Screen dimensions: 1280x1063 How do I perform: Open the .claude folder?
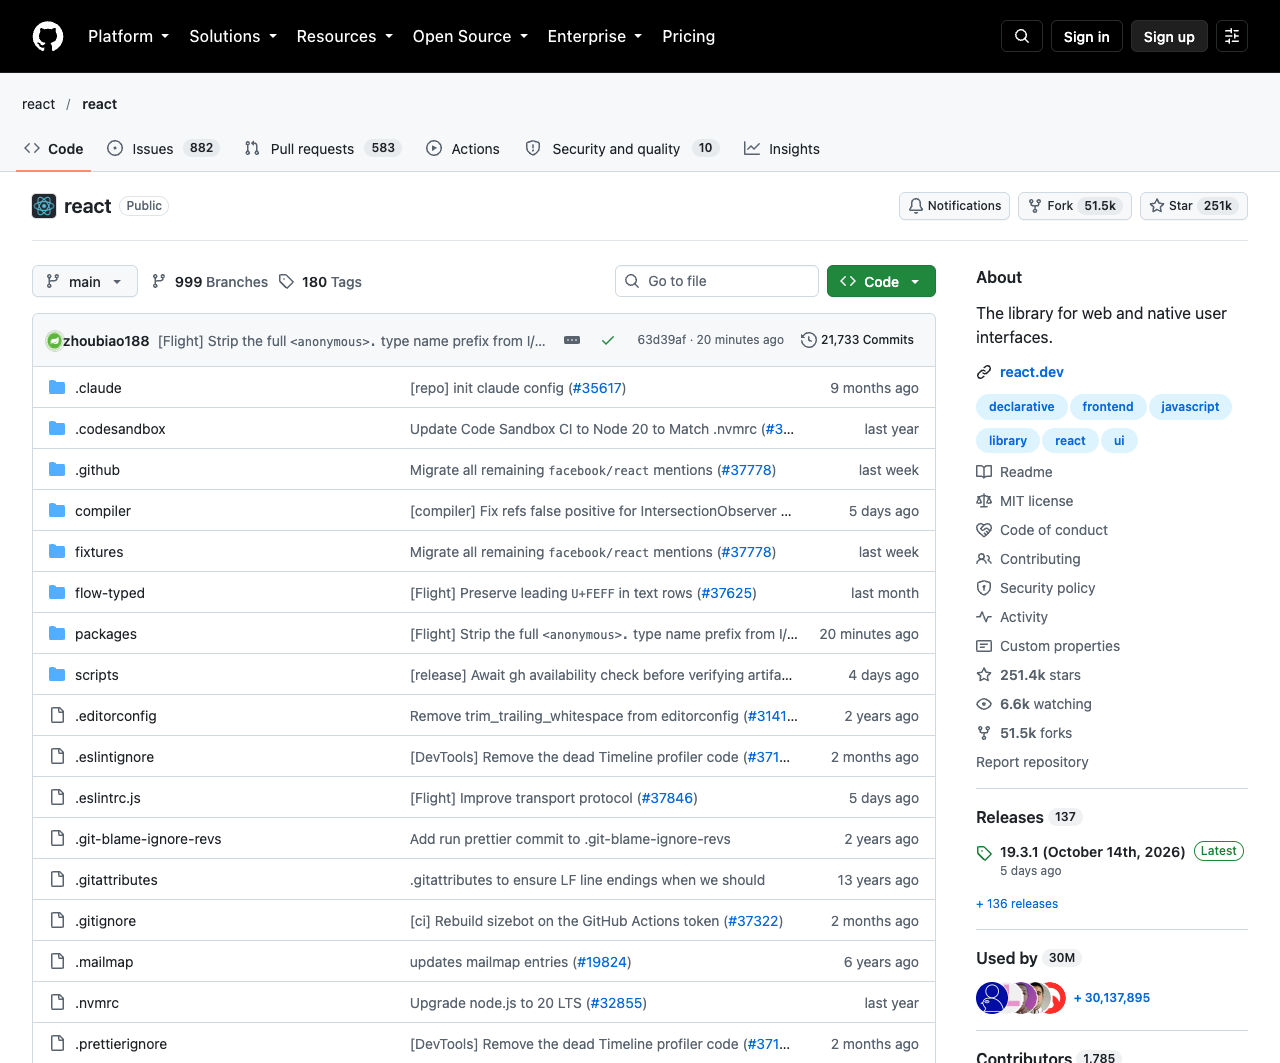point(98,388)
